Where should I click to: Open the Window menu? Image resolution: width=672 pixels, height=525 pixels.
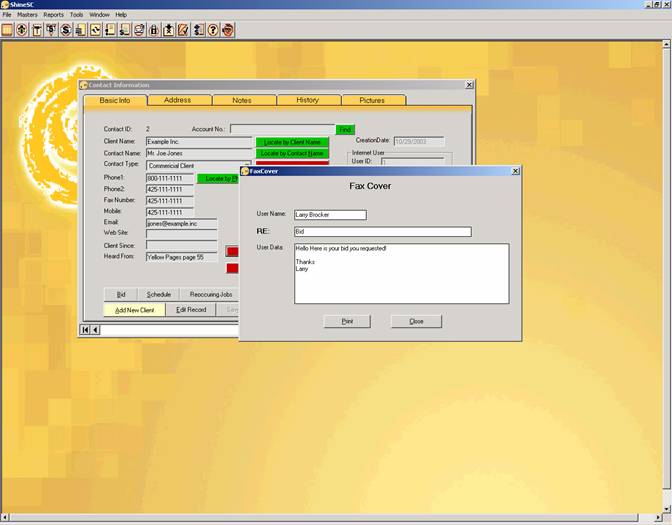tap(99, 15)
